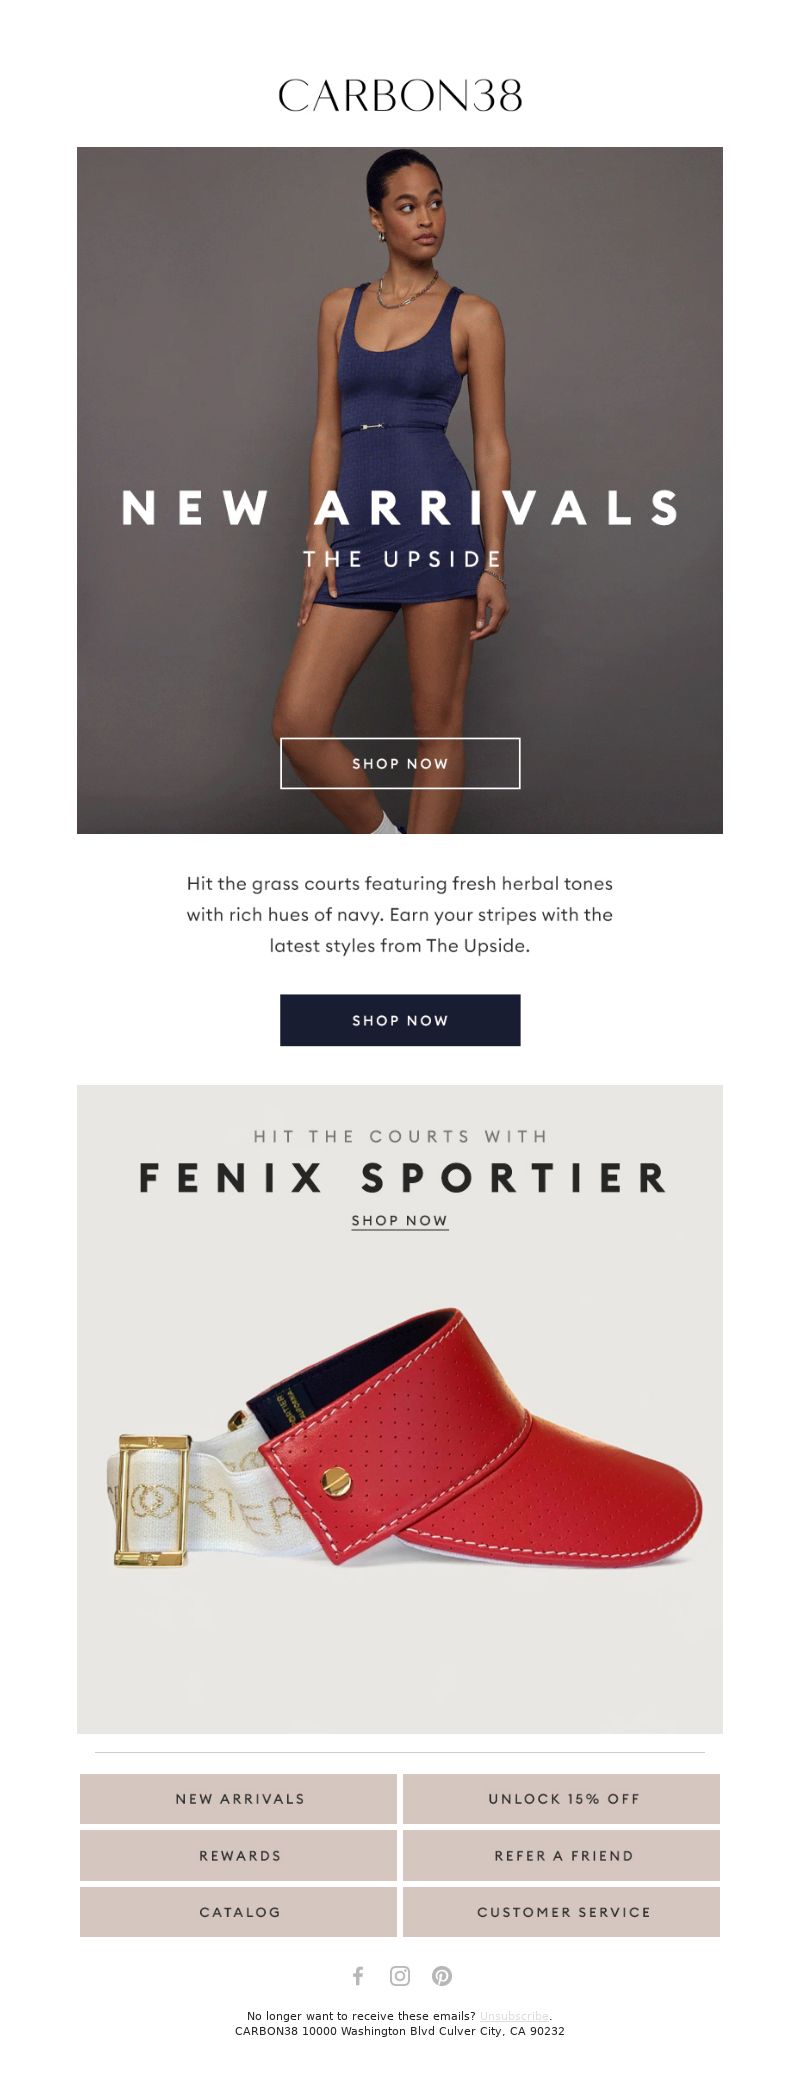Open the Instagram social icon

tap(400, 1975)
